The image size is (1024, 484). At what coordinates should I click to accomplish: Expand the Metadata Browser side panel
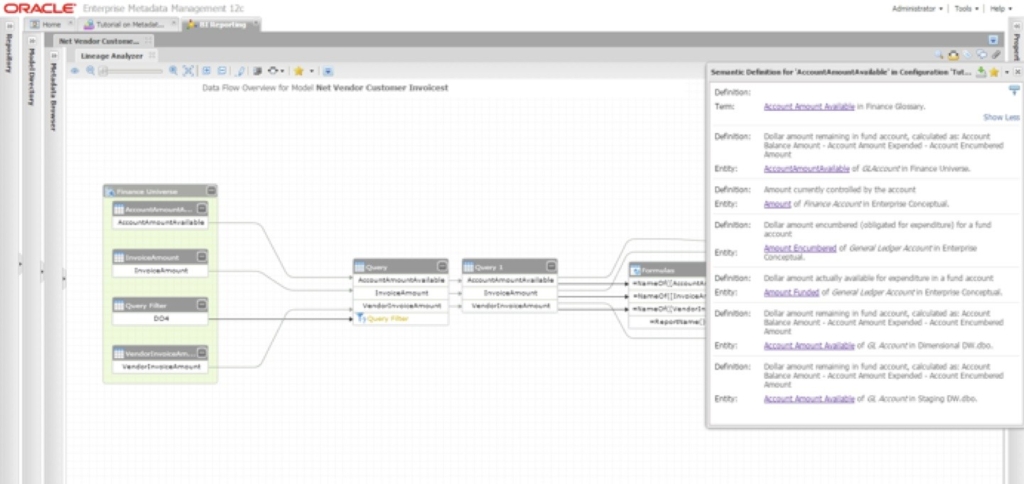[x=54, y=56]
